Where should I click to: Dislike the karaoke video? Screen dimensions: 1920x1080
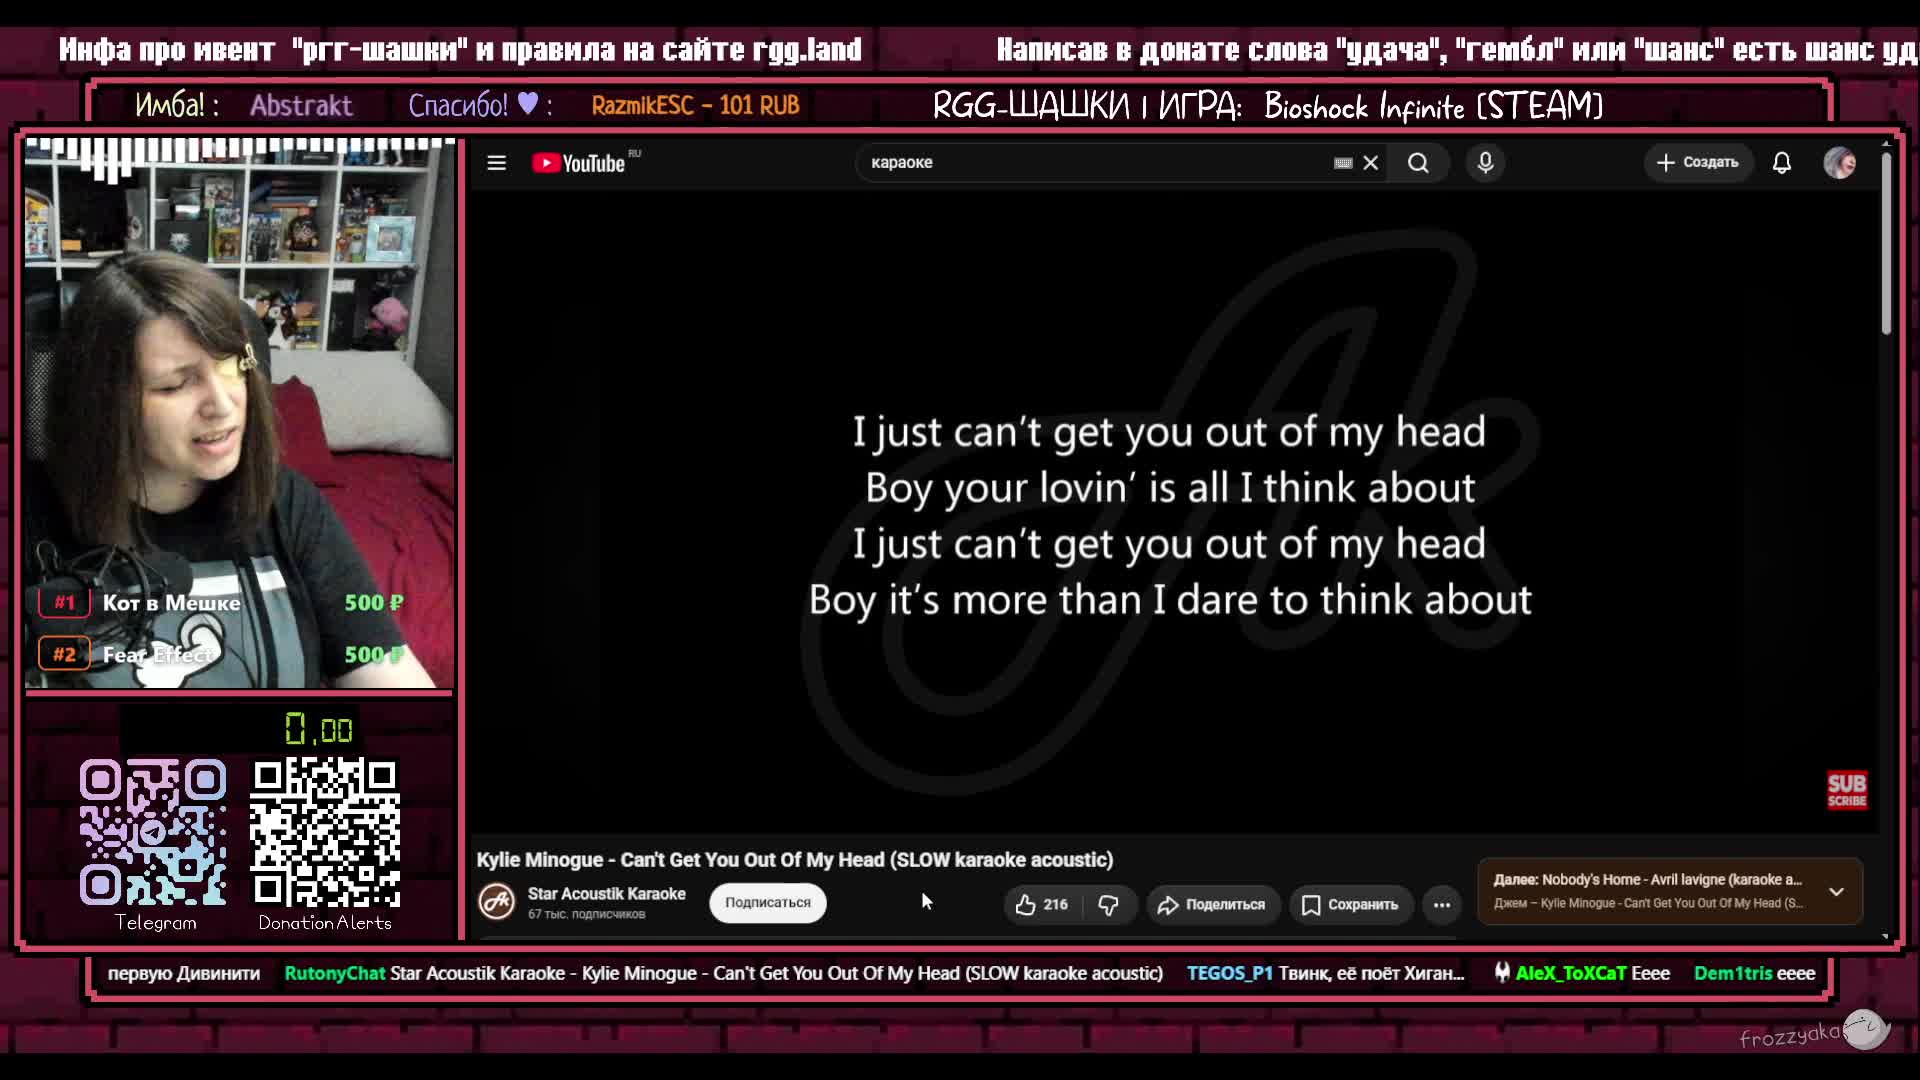pyautogui.click(x=1108, y=905)
